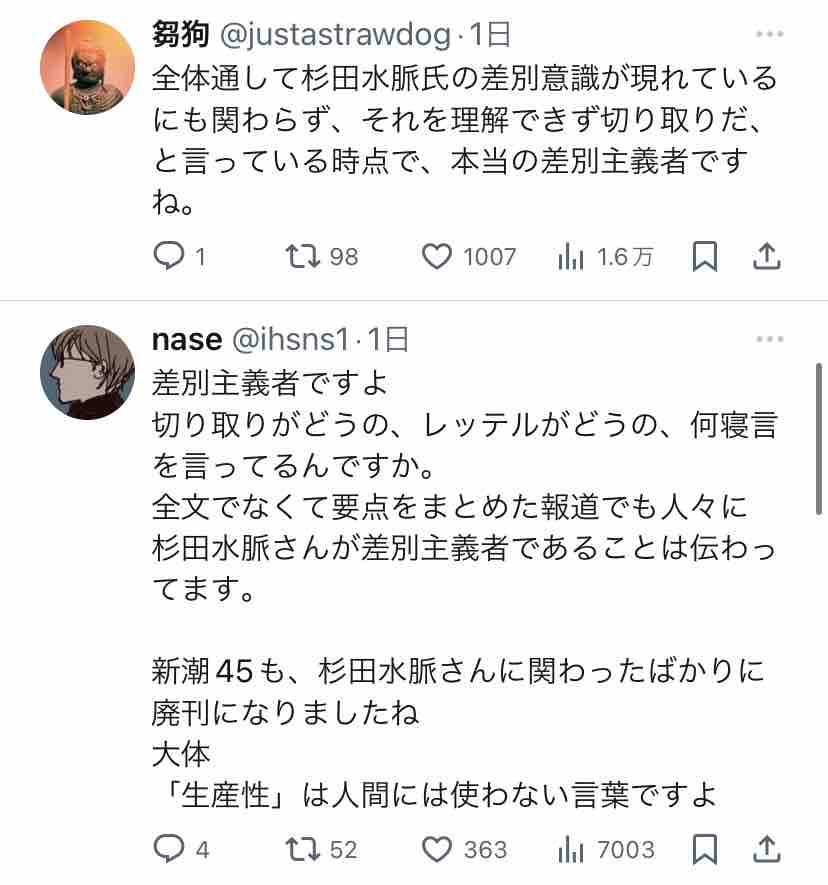Screen dimensions: 828x885
Task: Open the @justastrawdog handle link
Action: 335,35
